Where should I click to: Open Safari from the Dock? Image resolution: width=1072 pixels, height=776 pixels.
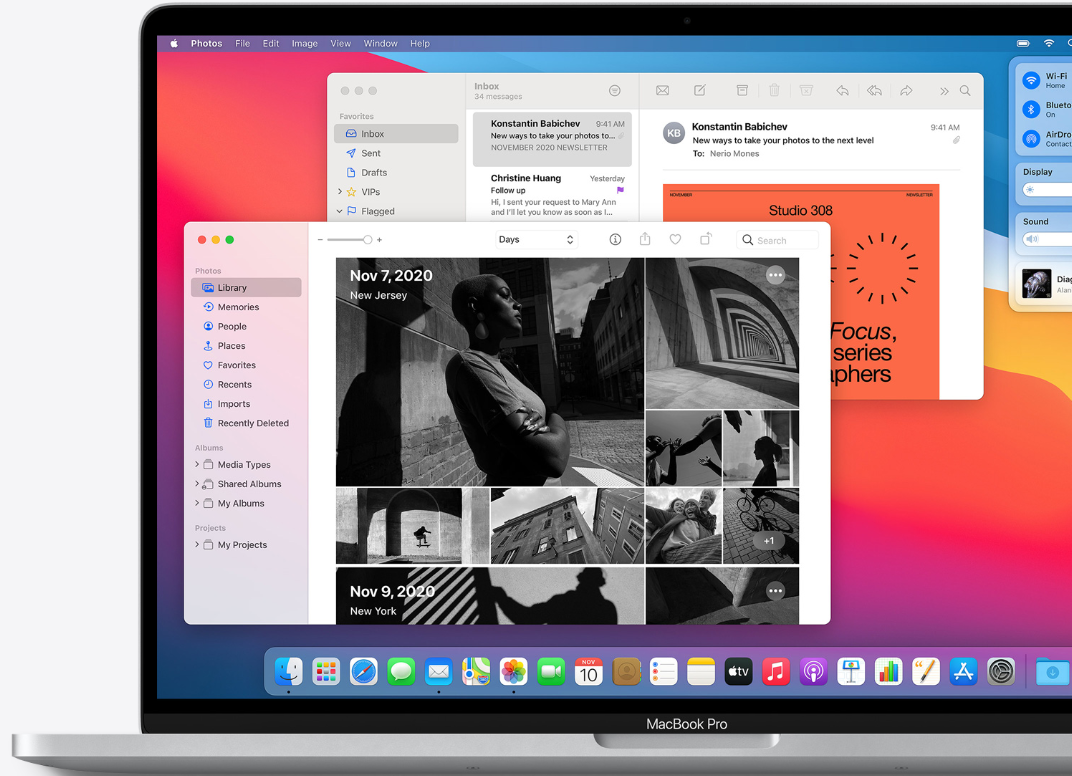(363, 672)
